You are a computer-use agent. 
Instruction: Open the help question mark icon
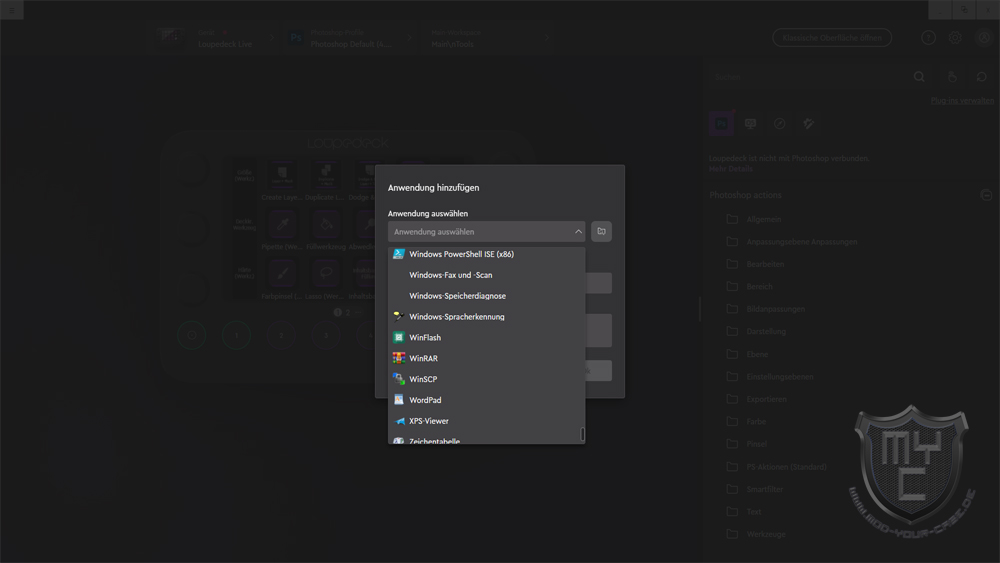[x=929, y=38]
